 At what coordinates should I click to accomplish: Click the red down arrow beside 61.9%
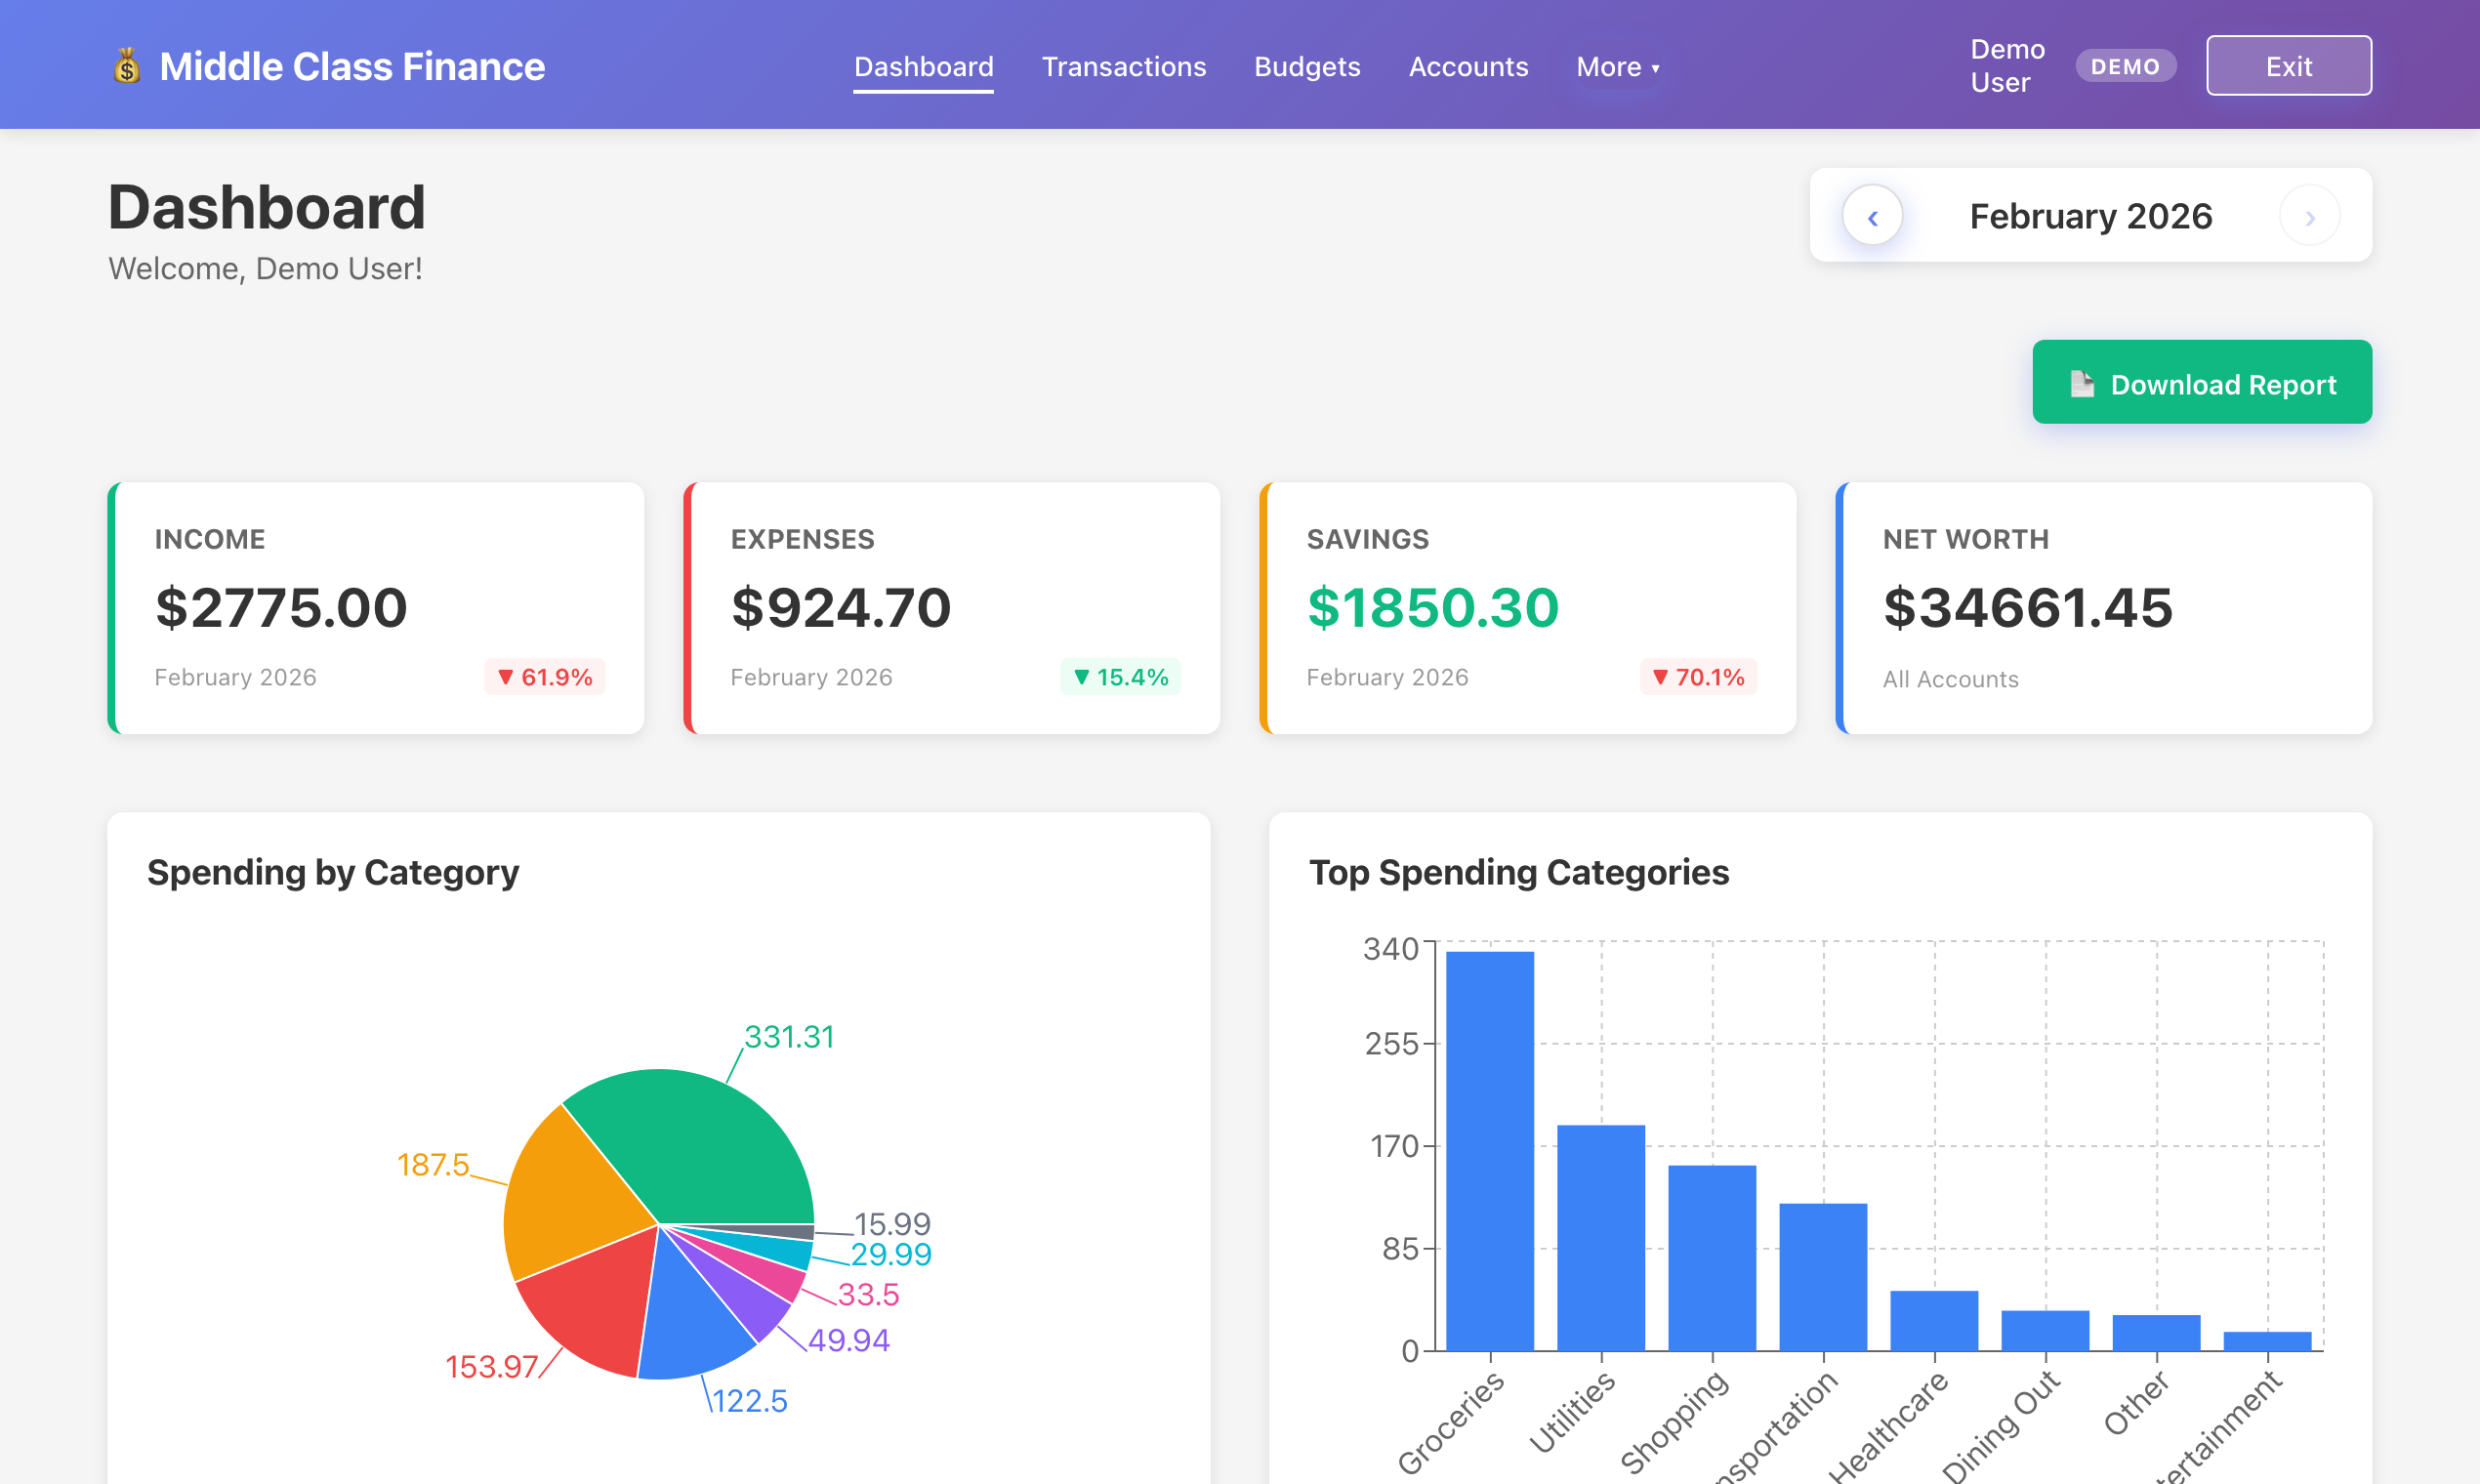click(506, 677)
